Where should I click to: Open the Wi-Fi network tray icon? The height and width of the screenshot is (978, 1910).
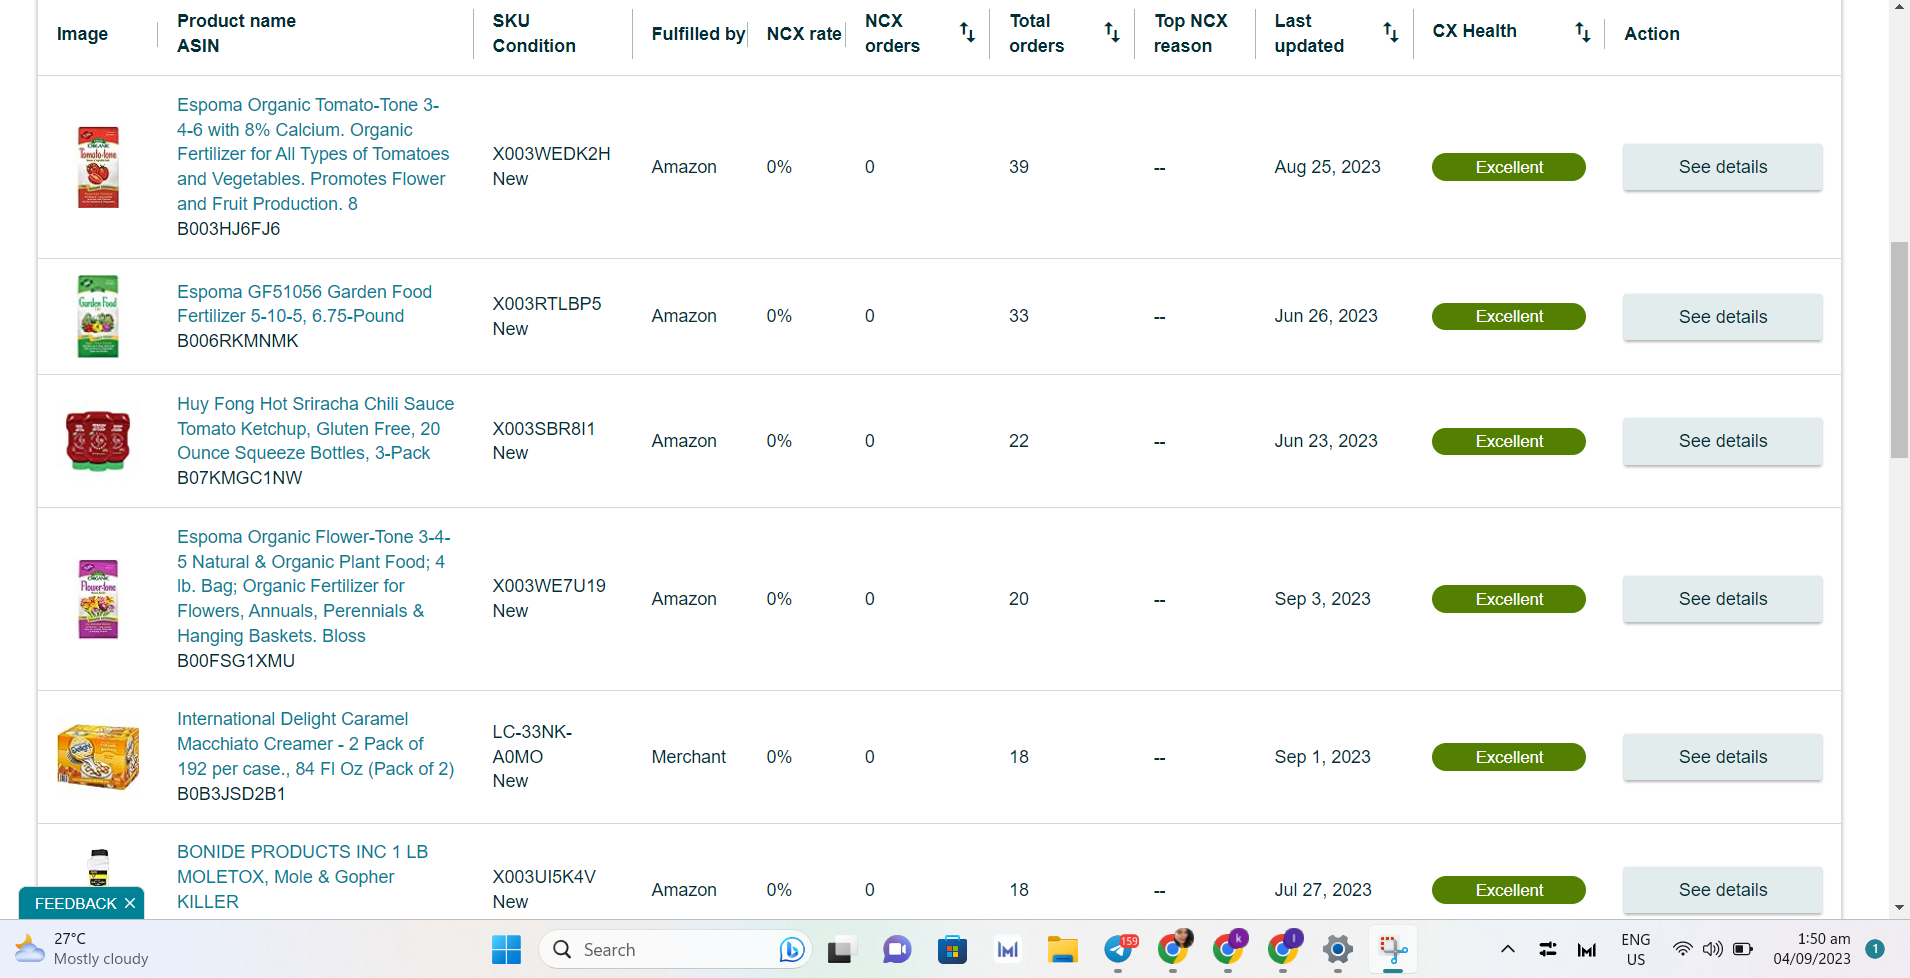[1683, 949]
